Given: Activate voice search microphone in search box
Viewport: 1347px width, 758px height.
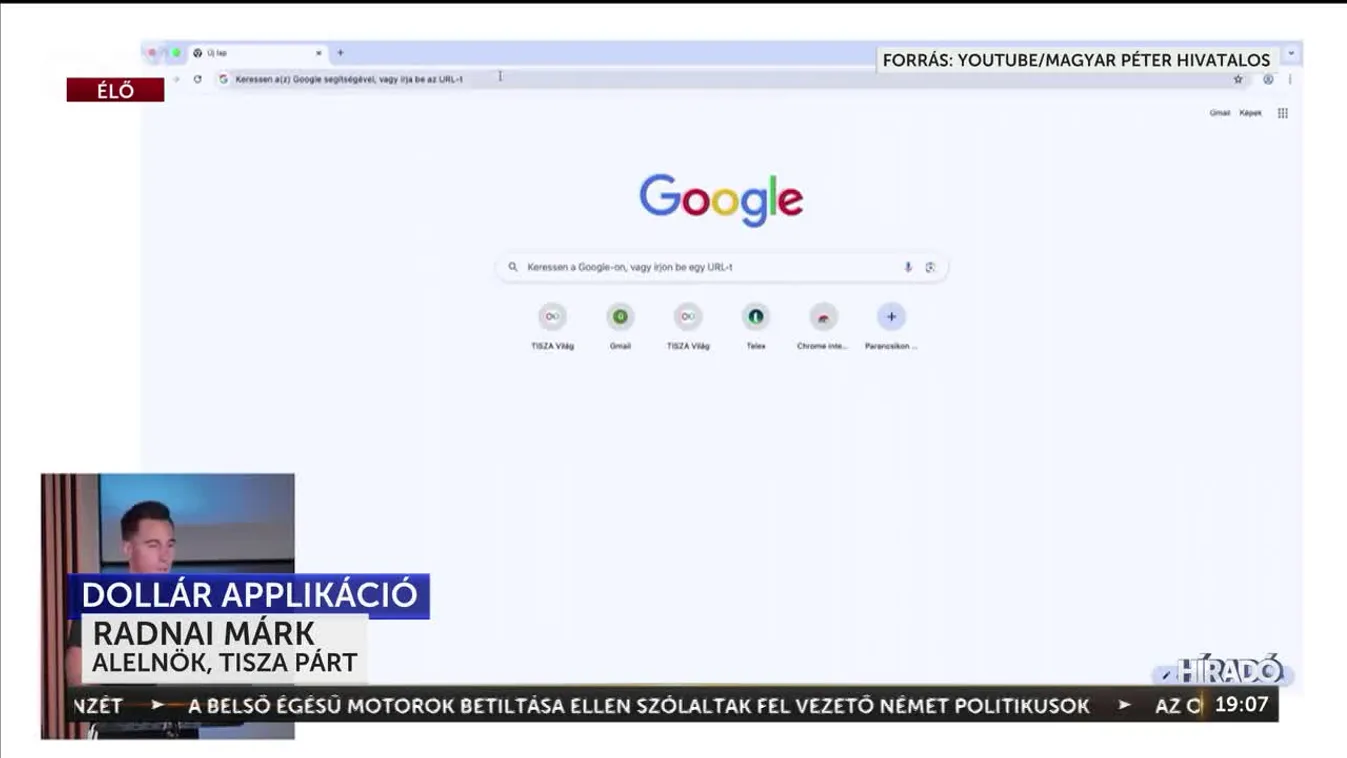Looking at the screenshot, I should pos(907,267).
